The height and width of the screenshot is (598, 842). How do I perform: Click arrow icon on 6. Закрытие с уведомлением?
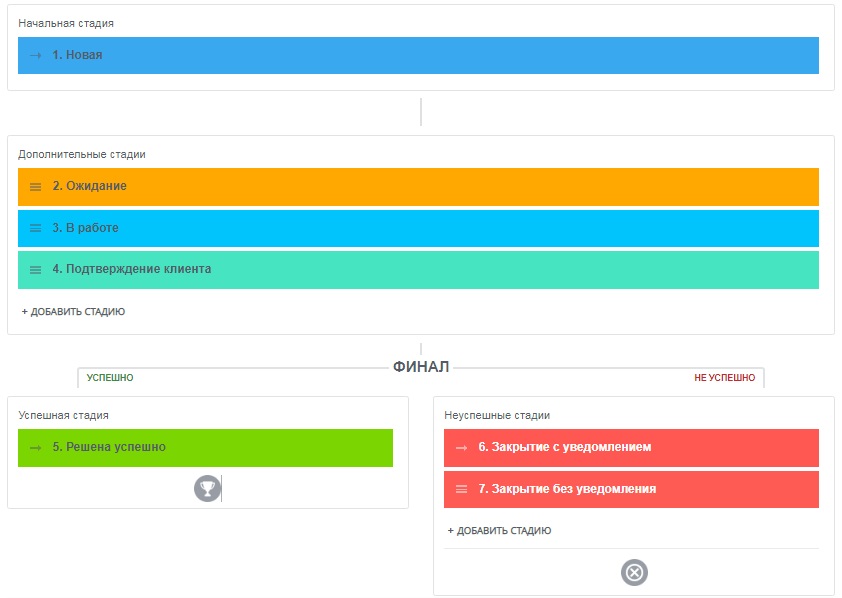pyautogui.click(x=461, y=448)
